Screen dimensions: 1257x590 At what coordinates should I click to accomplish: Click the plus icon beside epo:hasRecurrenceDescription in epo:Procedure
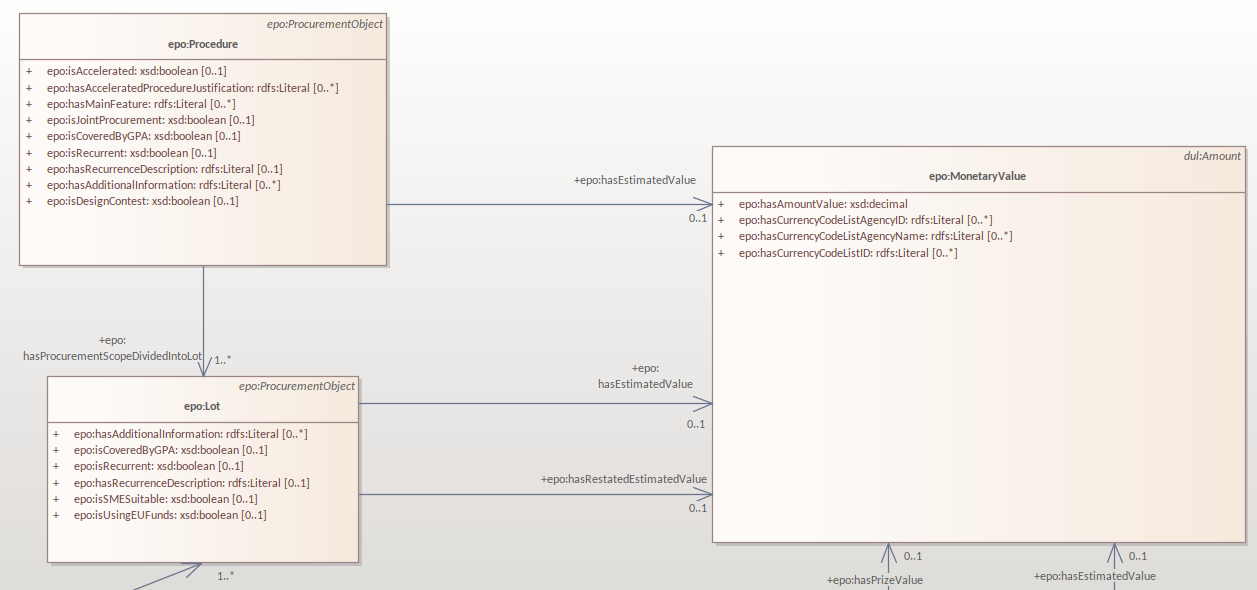click(31, 168)
